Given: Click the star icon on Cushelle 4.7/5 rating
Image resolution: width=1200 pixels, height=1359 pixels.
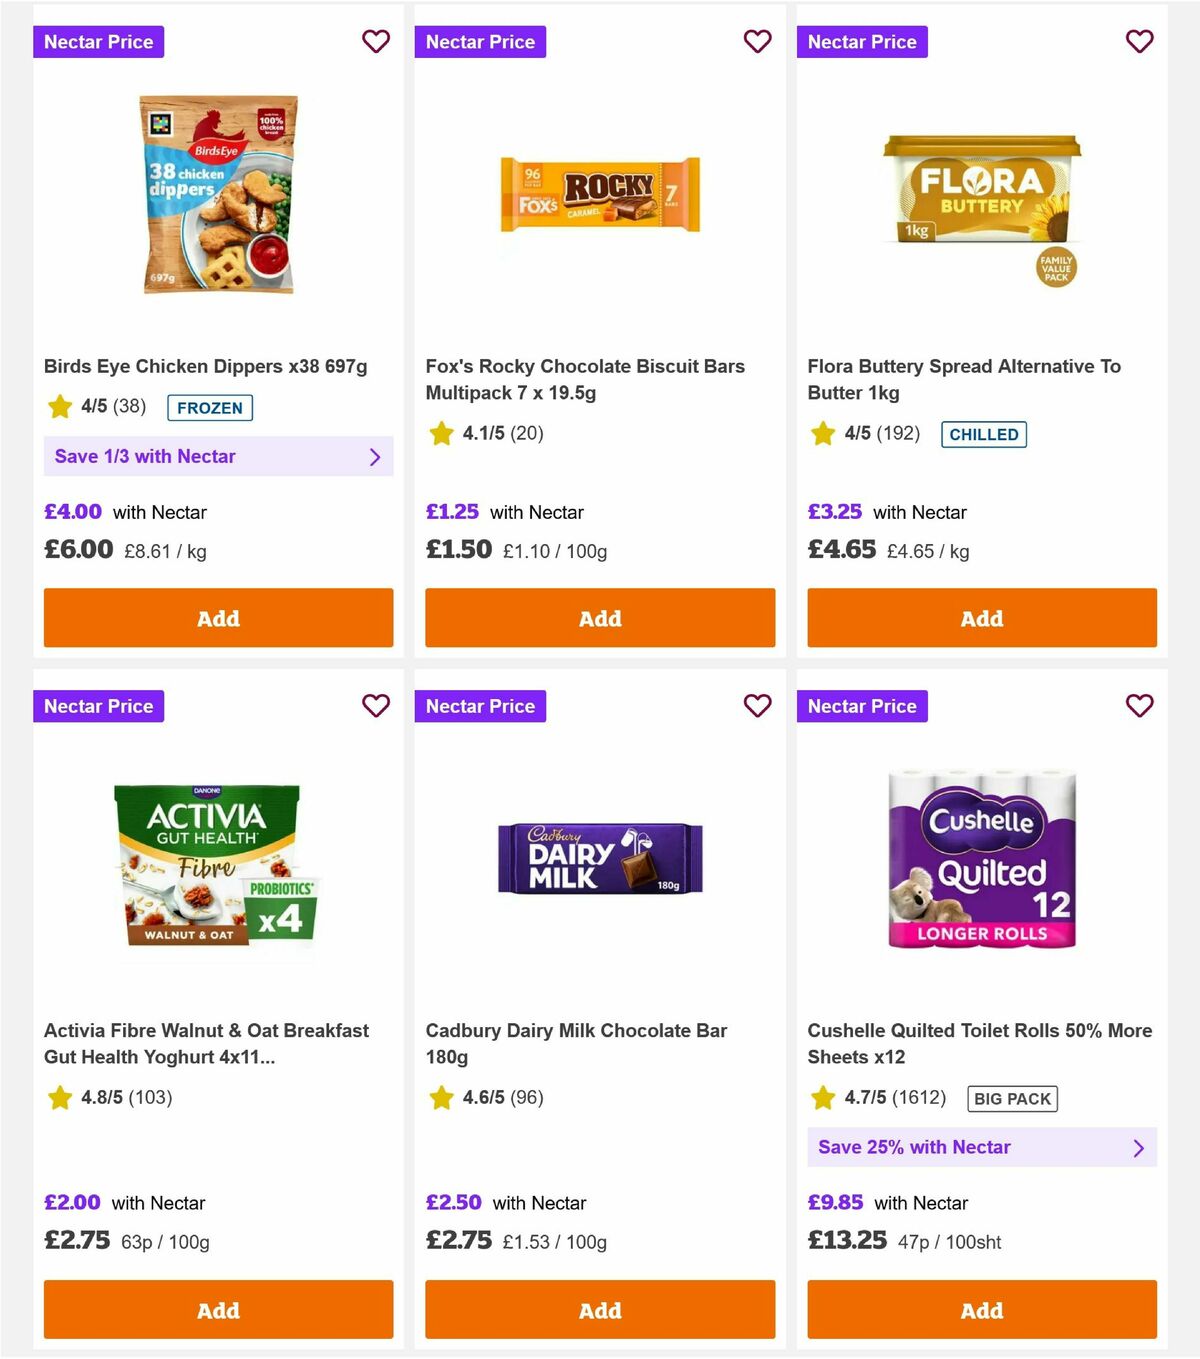Looking at the screenshot, I should tap(823, 1097).
